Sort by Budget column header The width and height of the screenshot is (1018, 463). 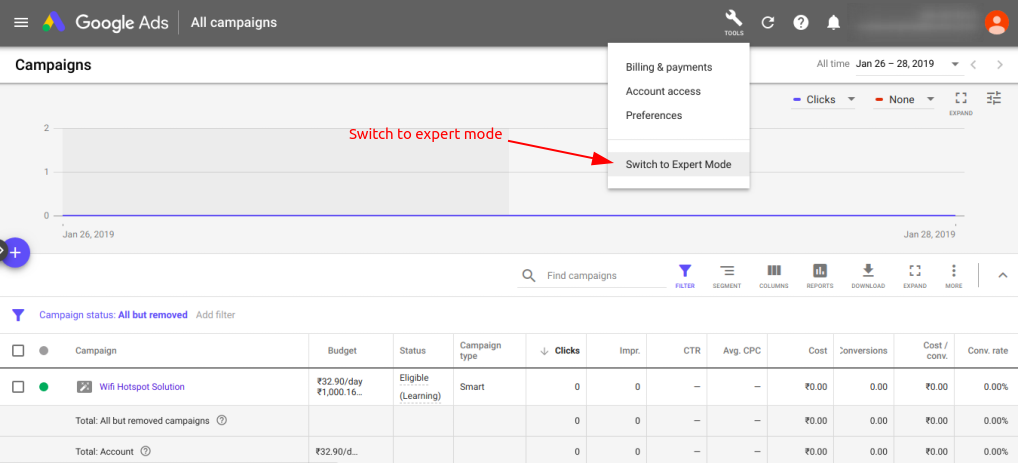342,351
